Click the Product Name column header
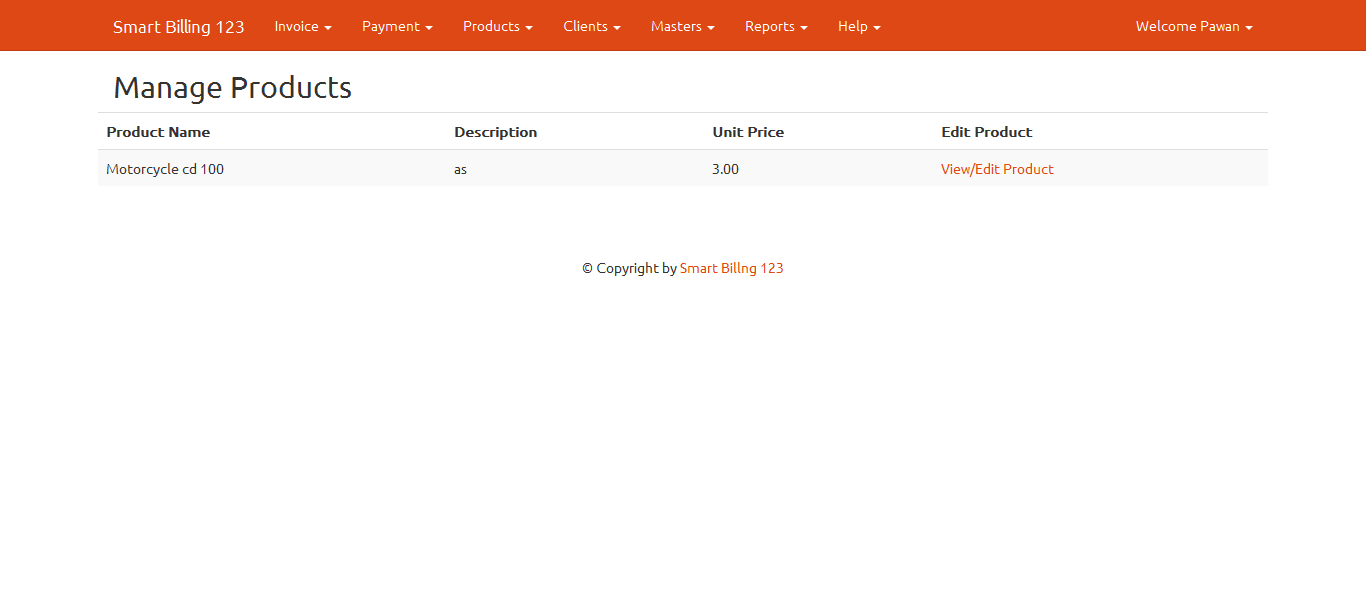 click(x=158, y=132)
